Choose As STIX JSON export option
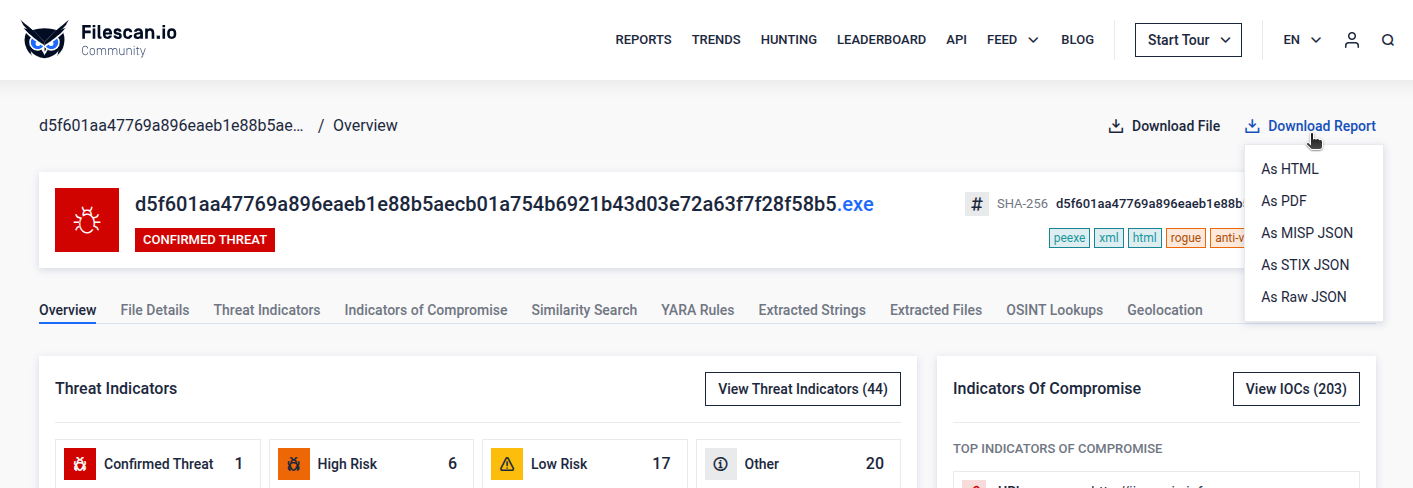Screen dimensions: 1413x488 (x=1305, y=265)
